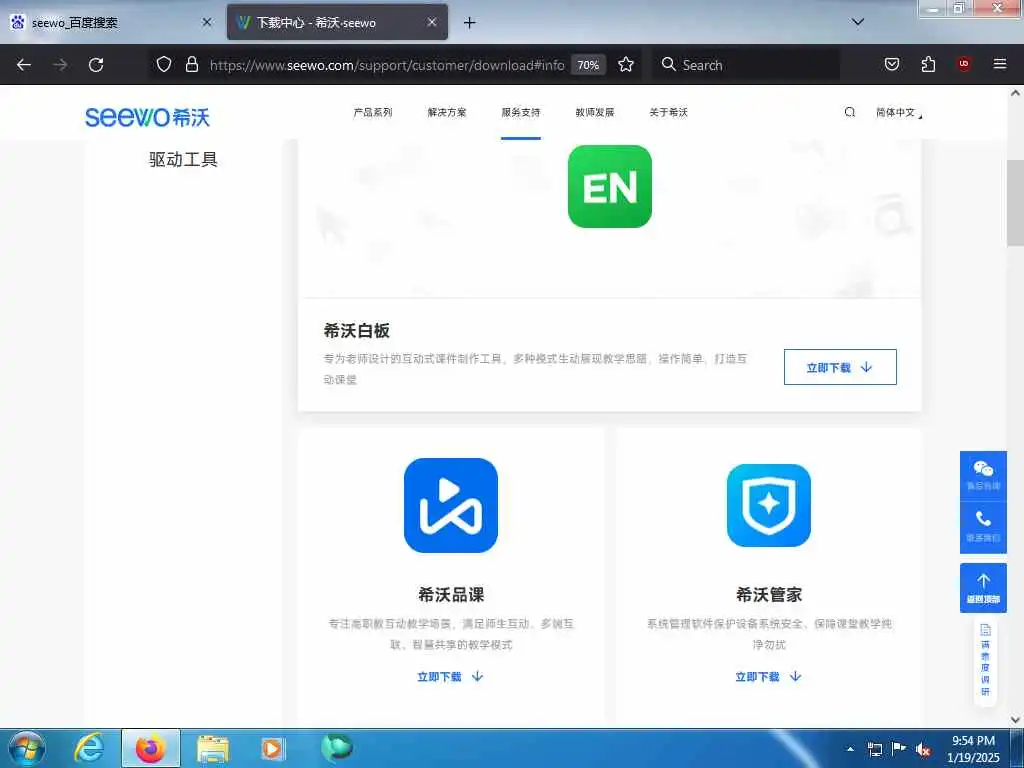1024x768 pixels.
Task: Click the site security padlock icon
Action: [x=191, y=65]
